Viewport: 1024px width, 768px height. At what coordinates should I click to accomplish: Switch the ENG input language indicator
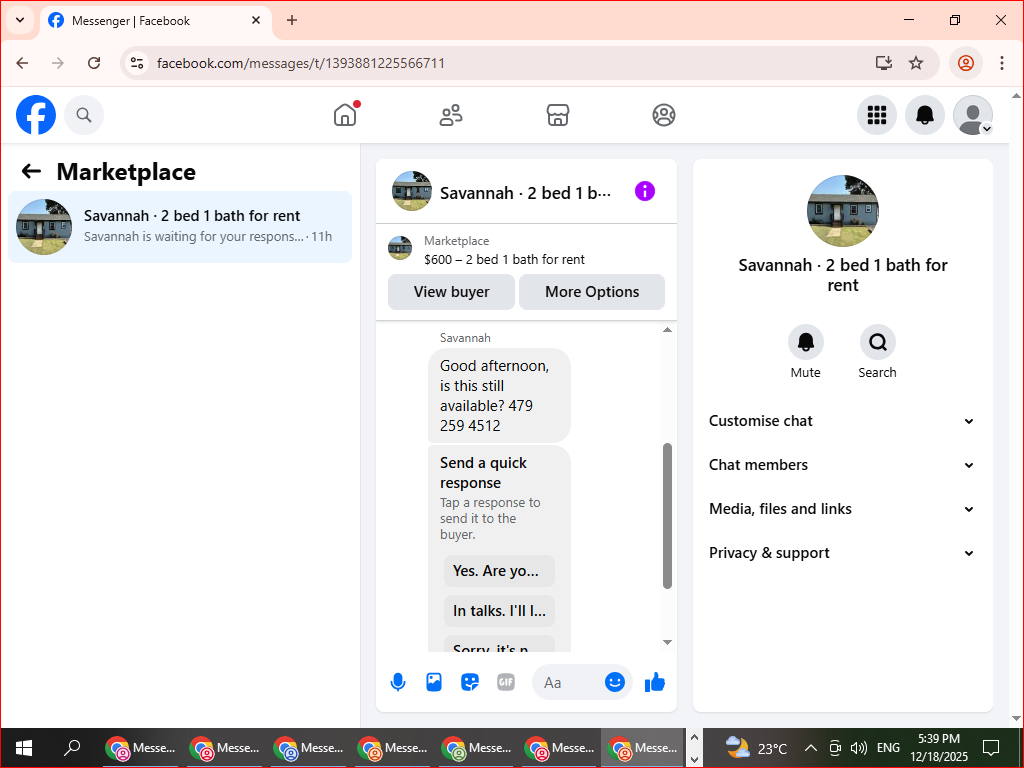888,748
